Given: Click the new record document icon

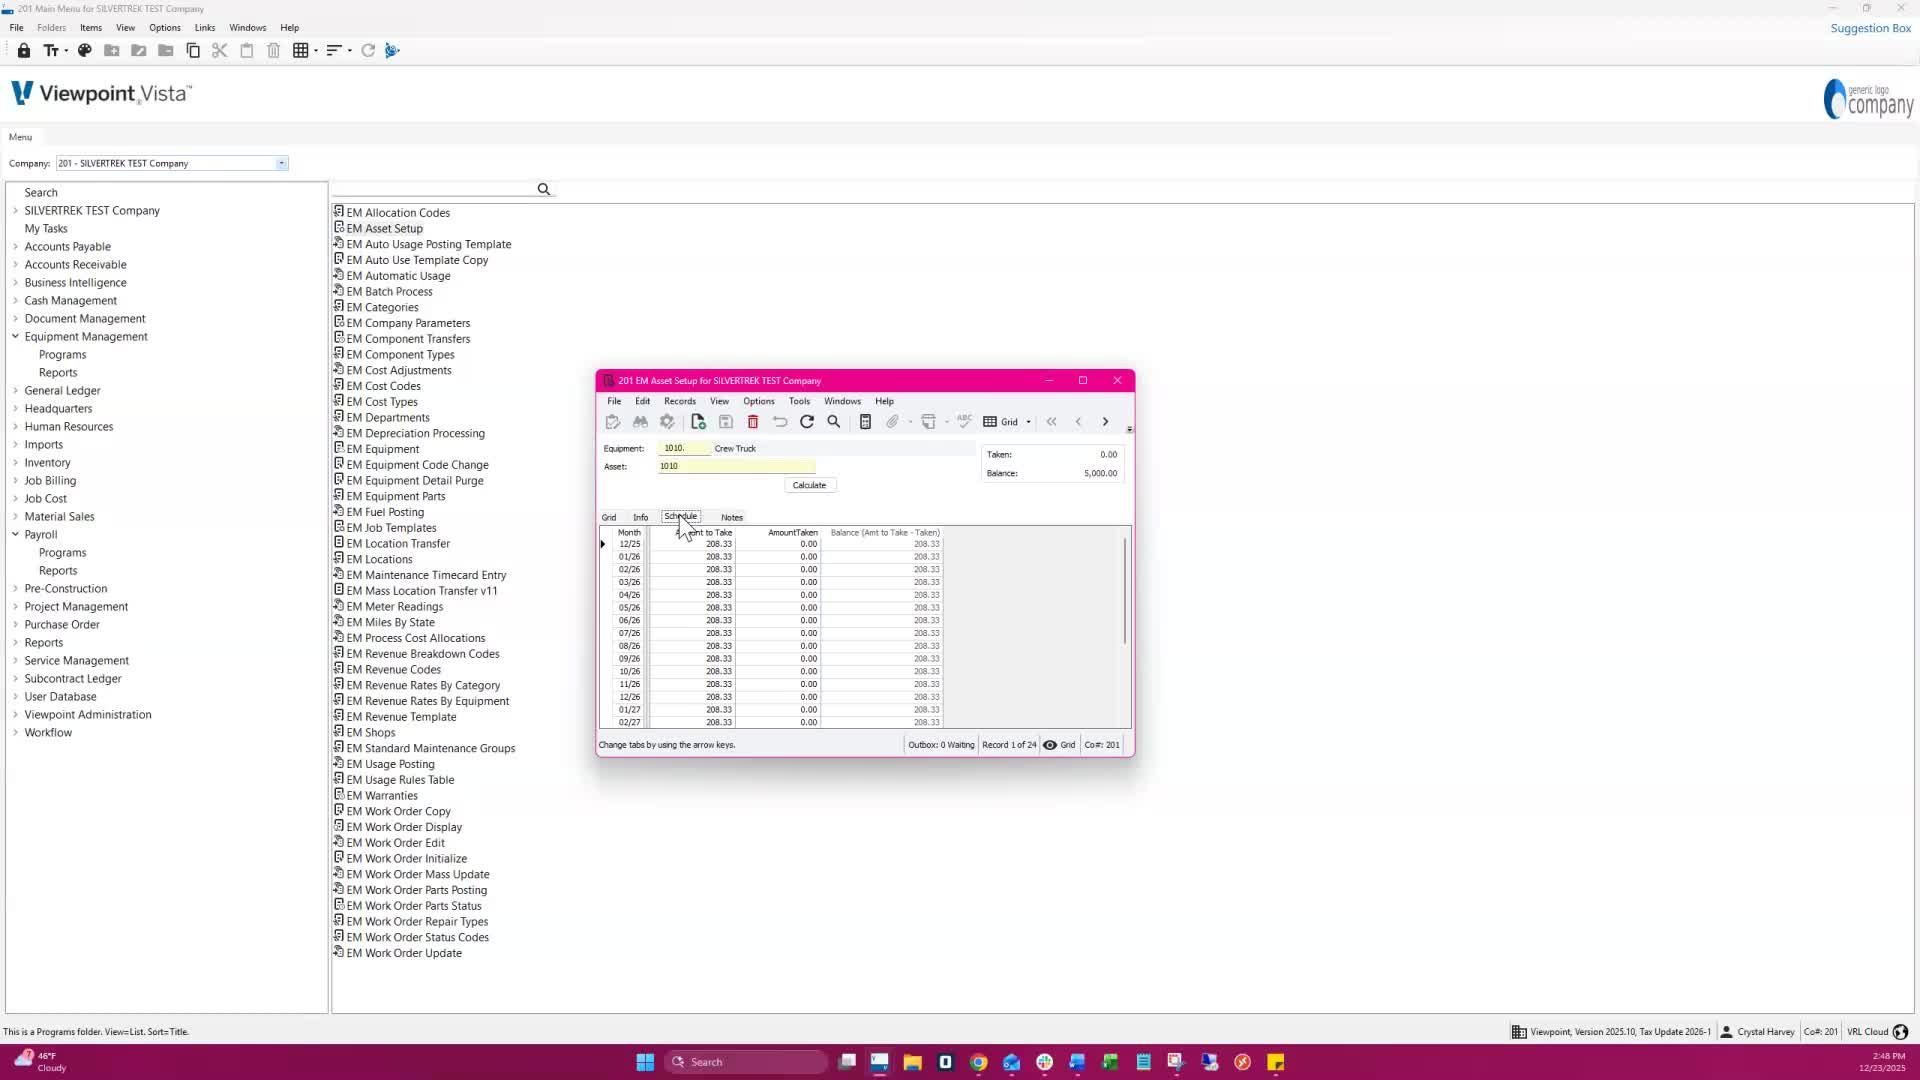Looking at the screenshot, I should [x=698, y=422].
